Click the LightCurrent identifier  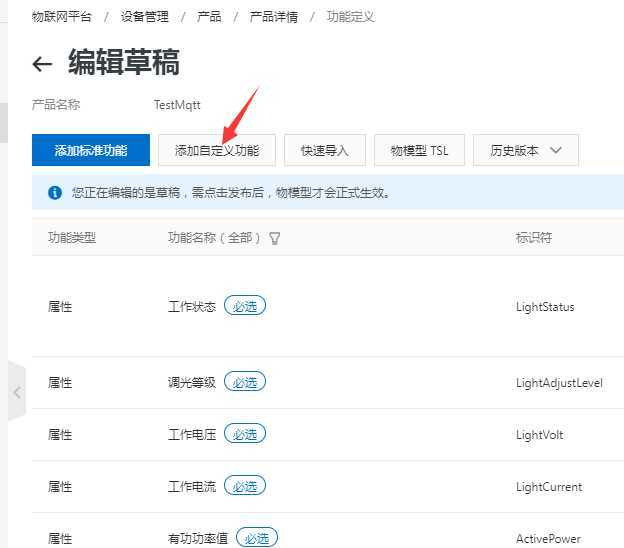(x=549, y=487)
